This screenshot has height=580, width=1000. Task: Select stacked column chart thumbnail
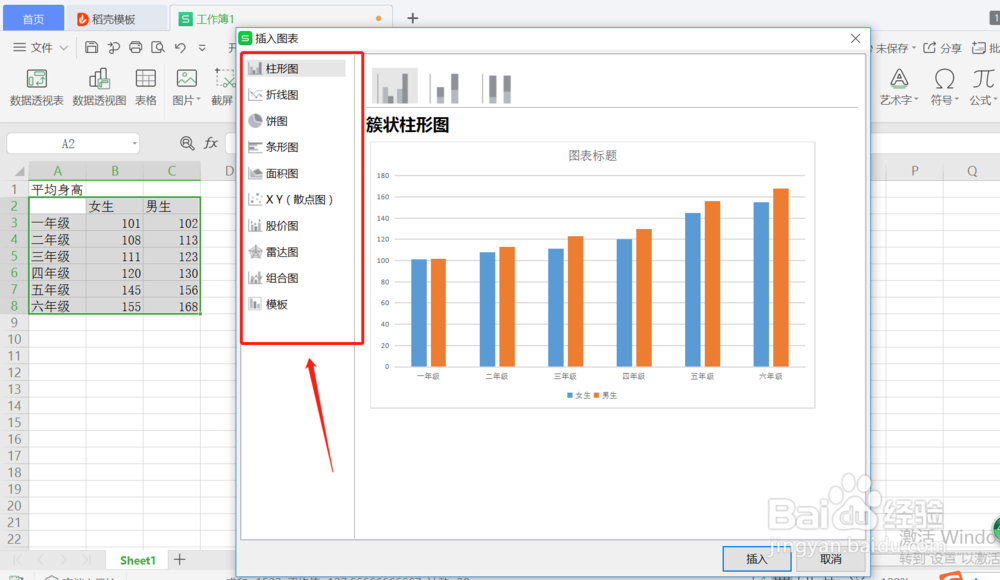[446, 87]
